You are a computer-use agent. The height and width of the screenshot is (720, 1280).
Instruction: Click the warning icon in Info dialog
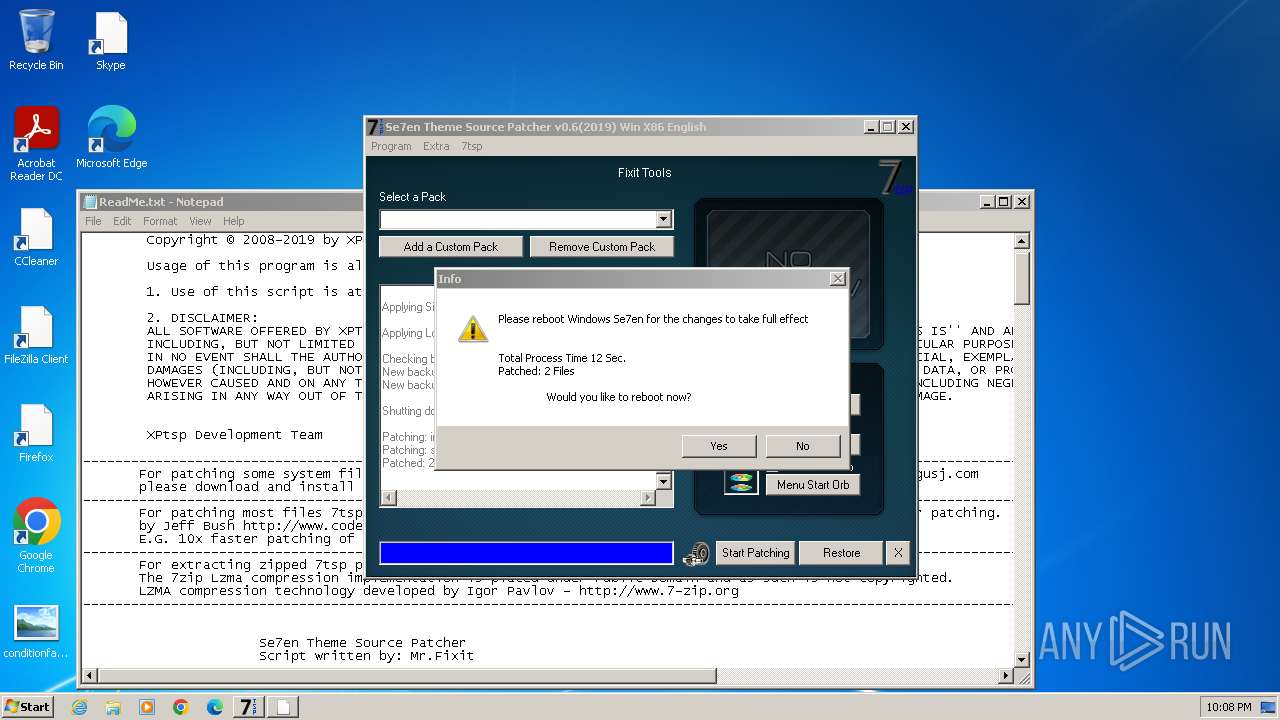pos(473,328)
